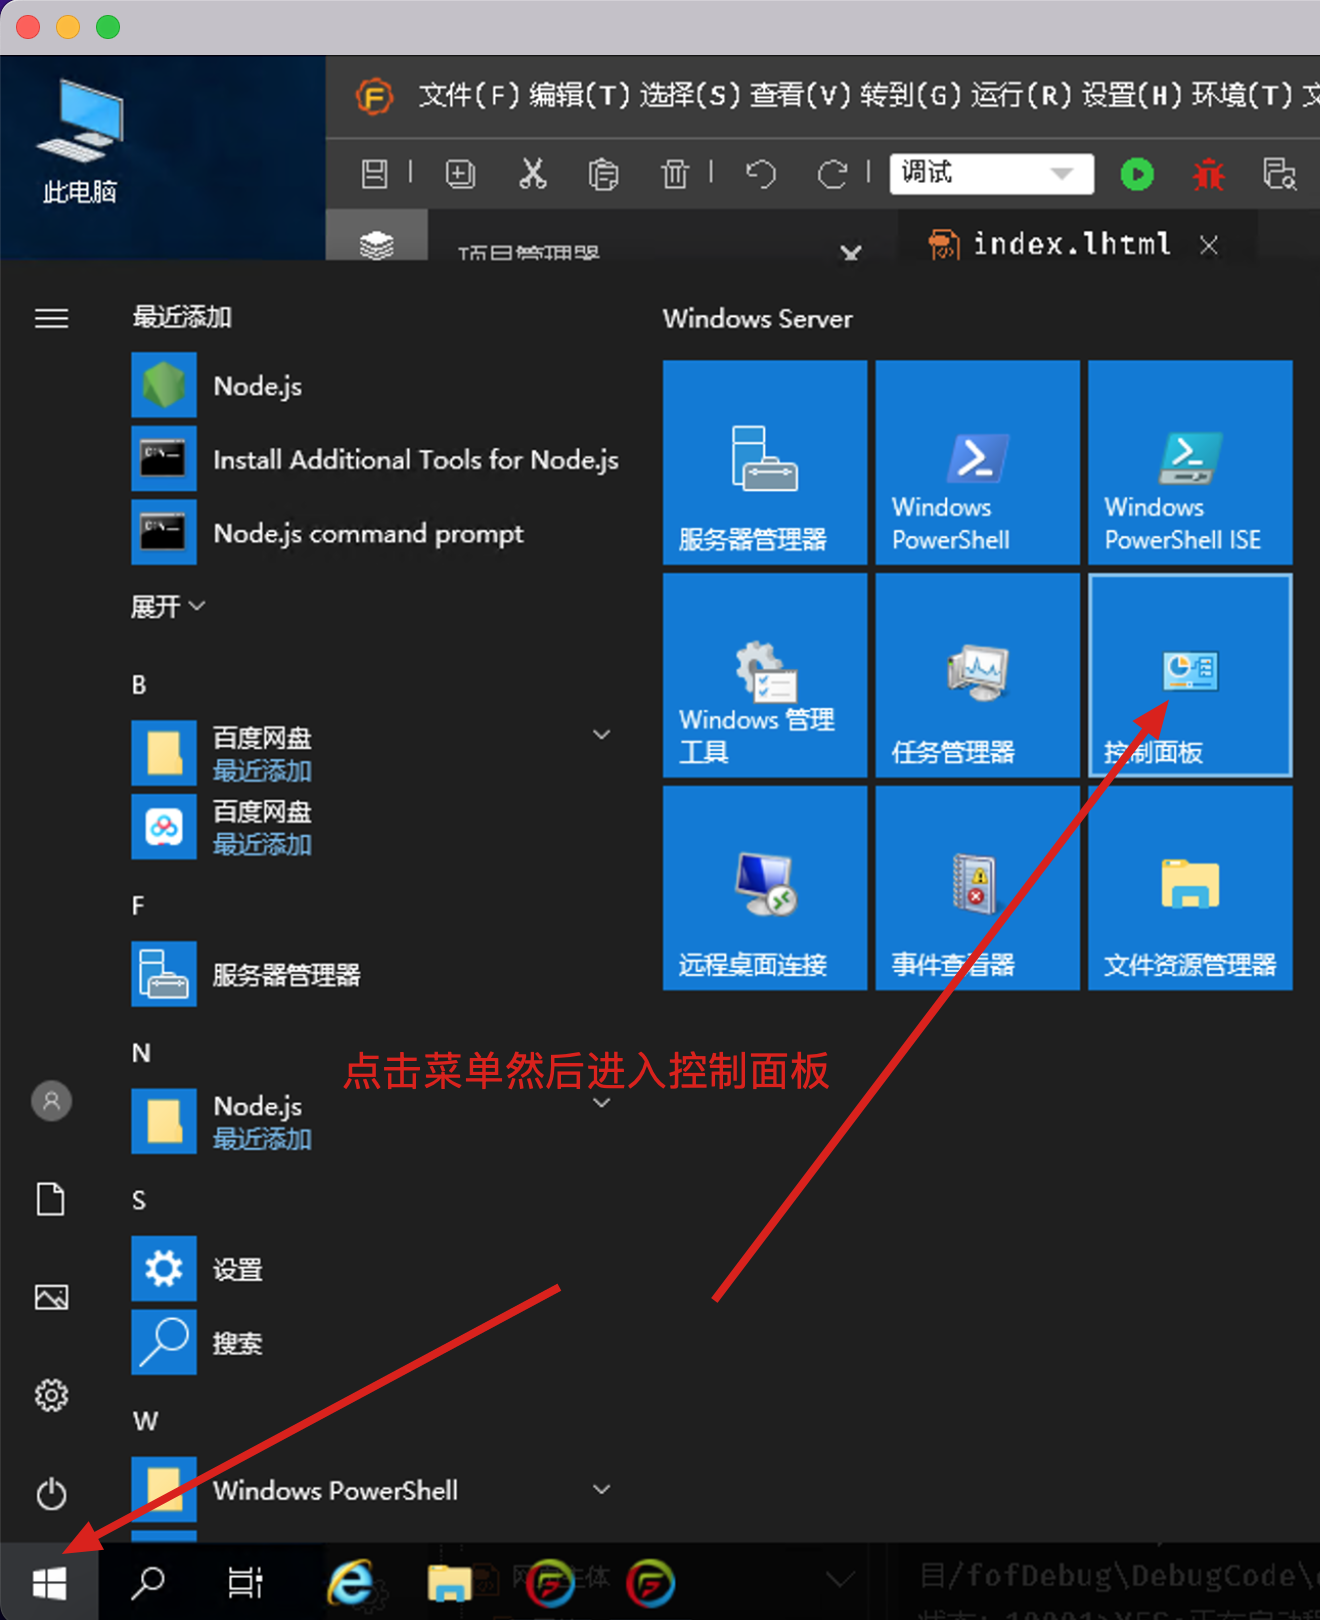Open the 选择(S) menu
Image resolution: width=1320 pixels, height=1620 pixels.
click(690, 96)
